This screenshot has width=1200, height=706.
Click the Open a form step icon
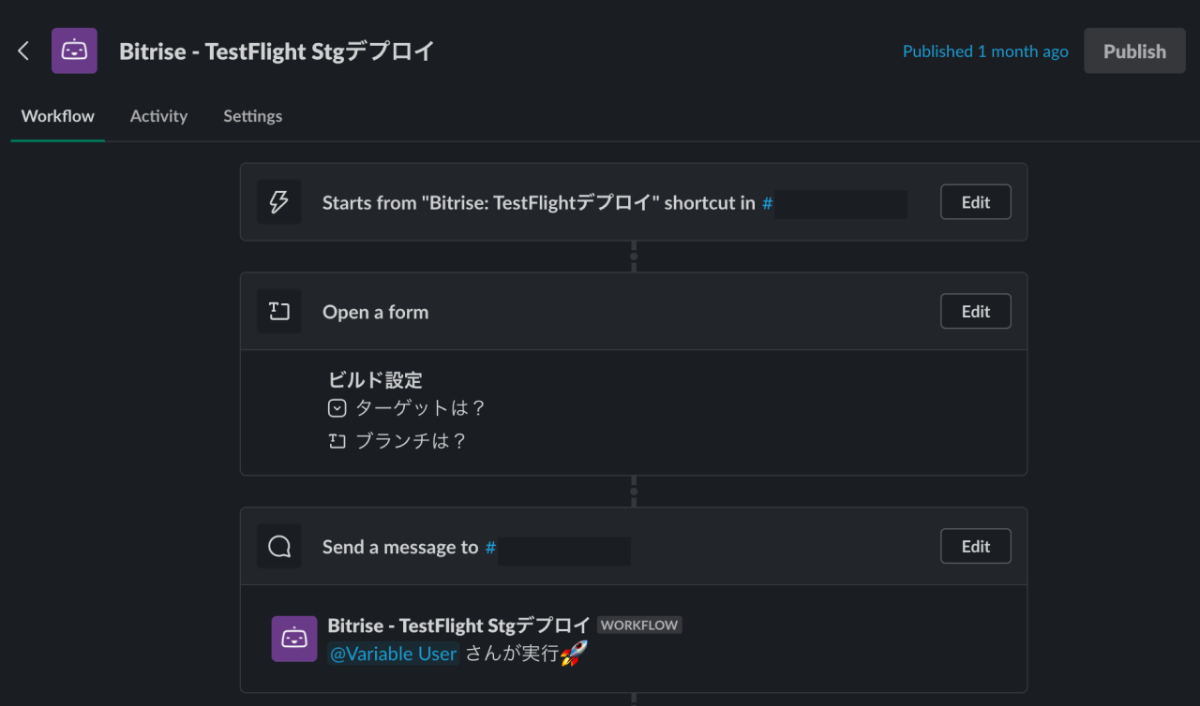coord(279,312)
